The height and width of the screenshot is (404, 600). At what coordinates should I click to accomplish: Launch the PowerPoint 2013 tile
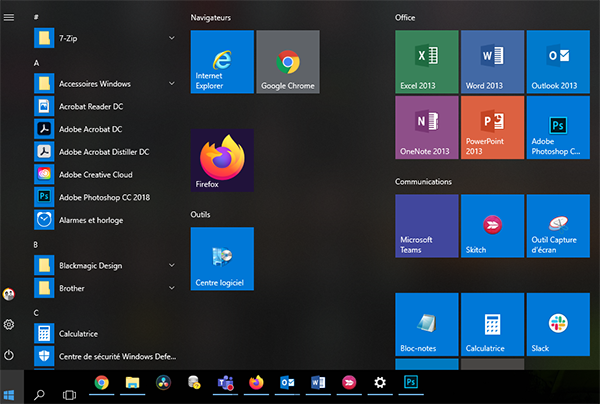(x=492, y=127)
